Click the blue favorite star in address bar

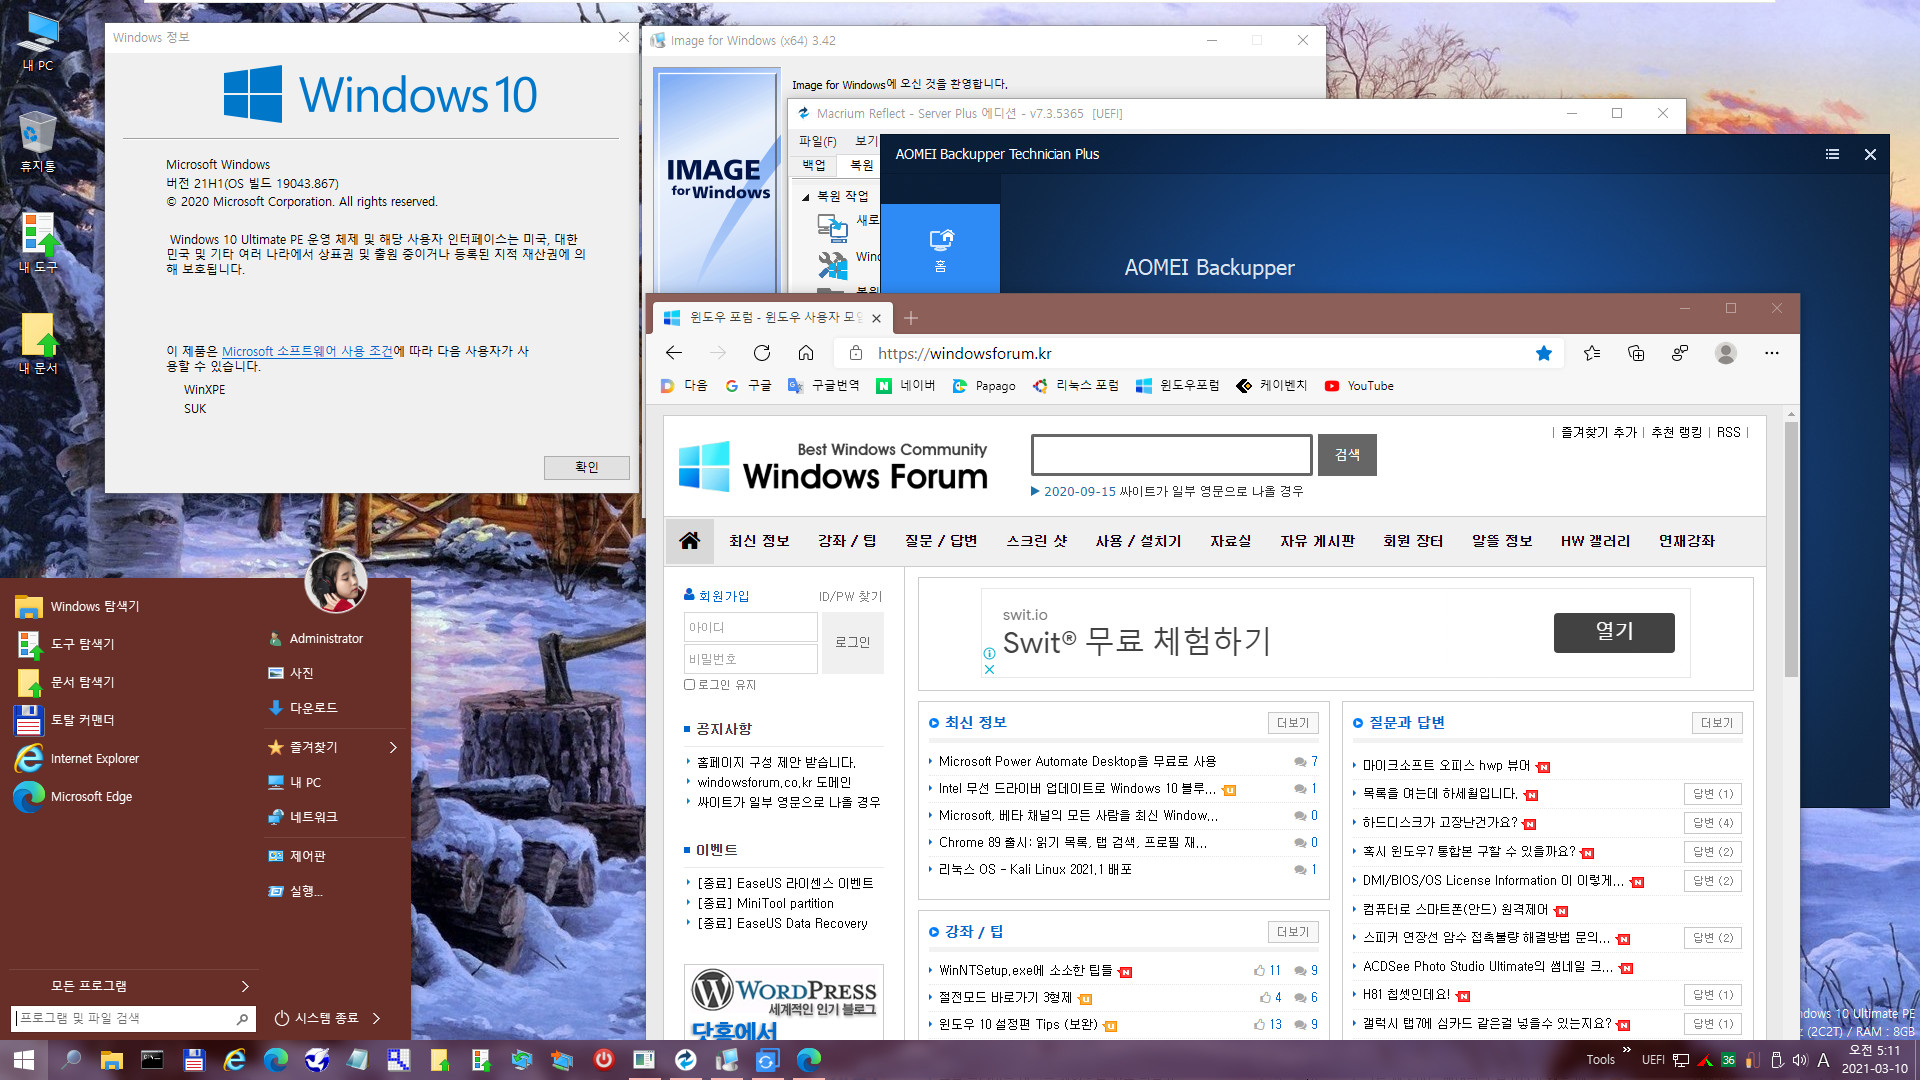pos(1544,353)
